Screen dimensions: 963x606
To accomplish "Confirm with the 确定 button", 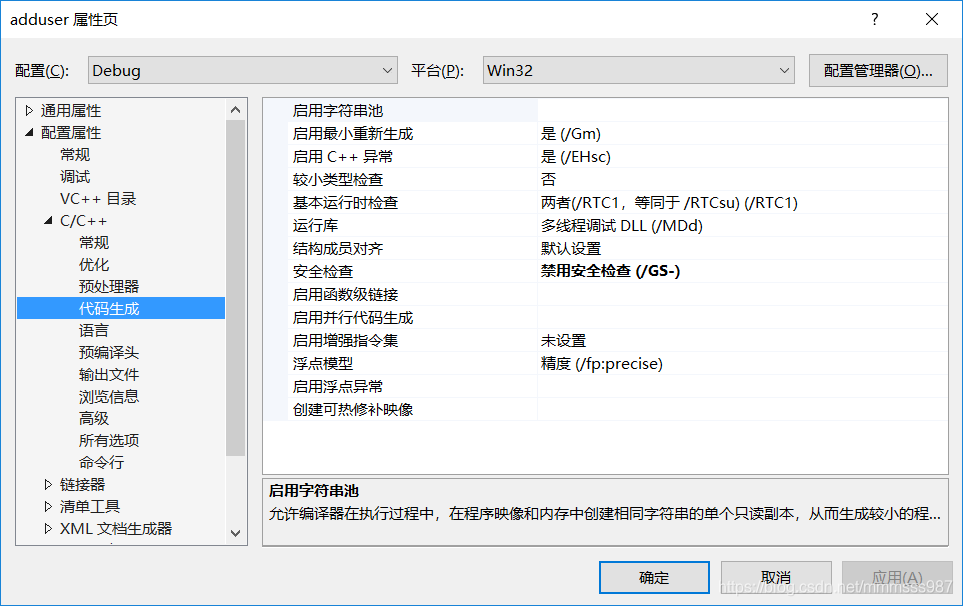I will pos(654,577).
